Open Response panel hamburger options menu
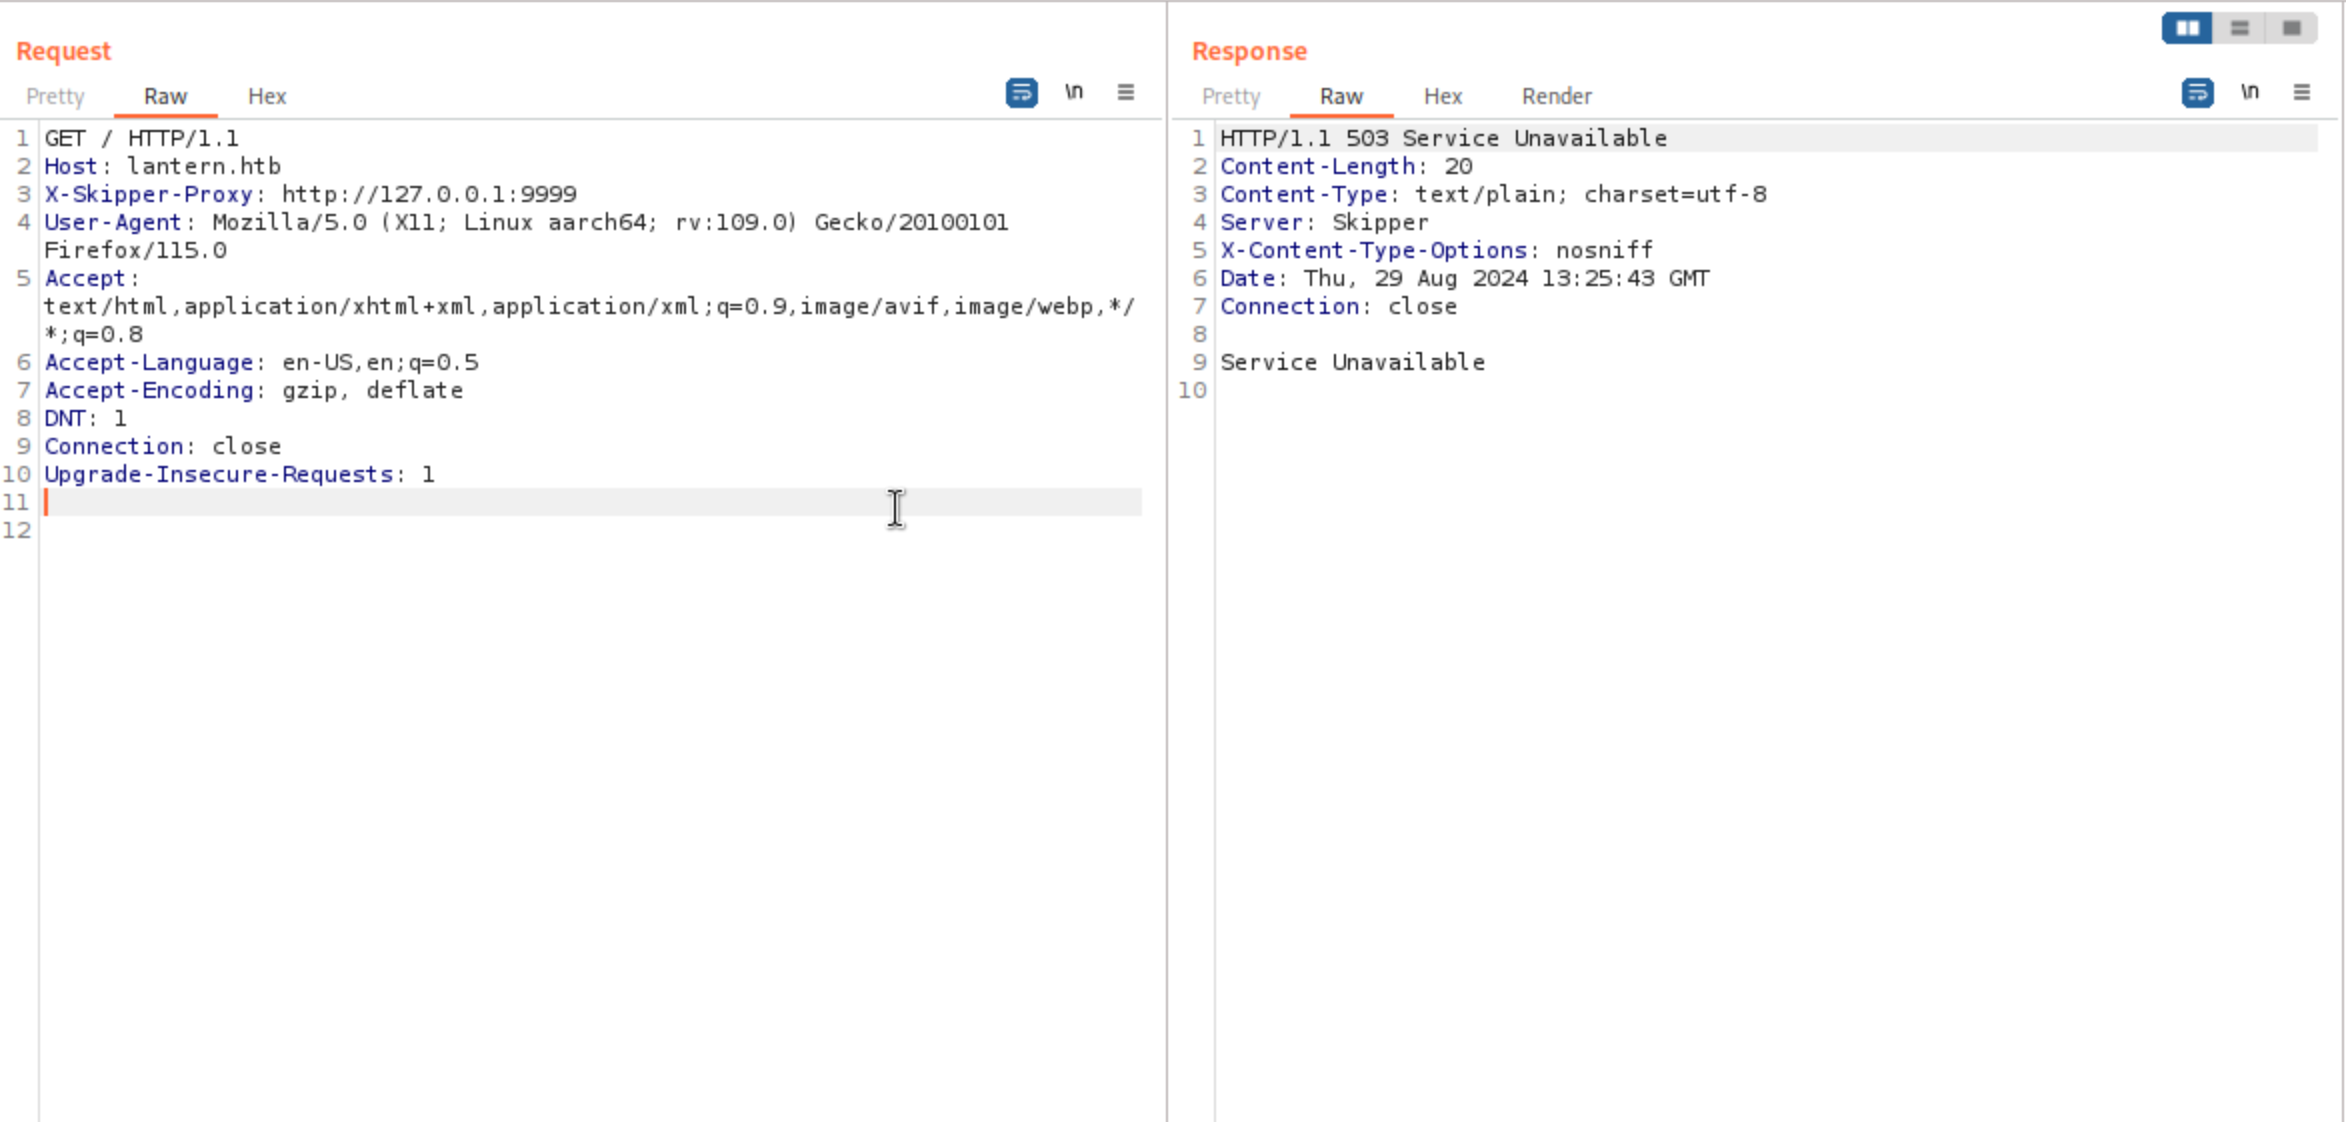Image resolution: width=2346 pixels, height=1122 pixels. 2302,93
